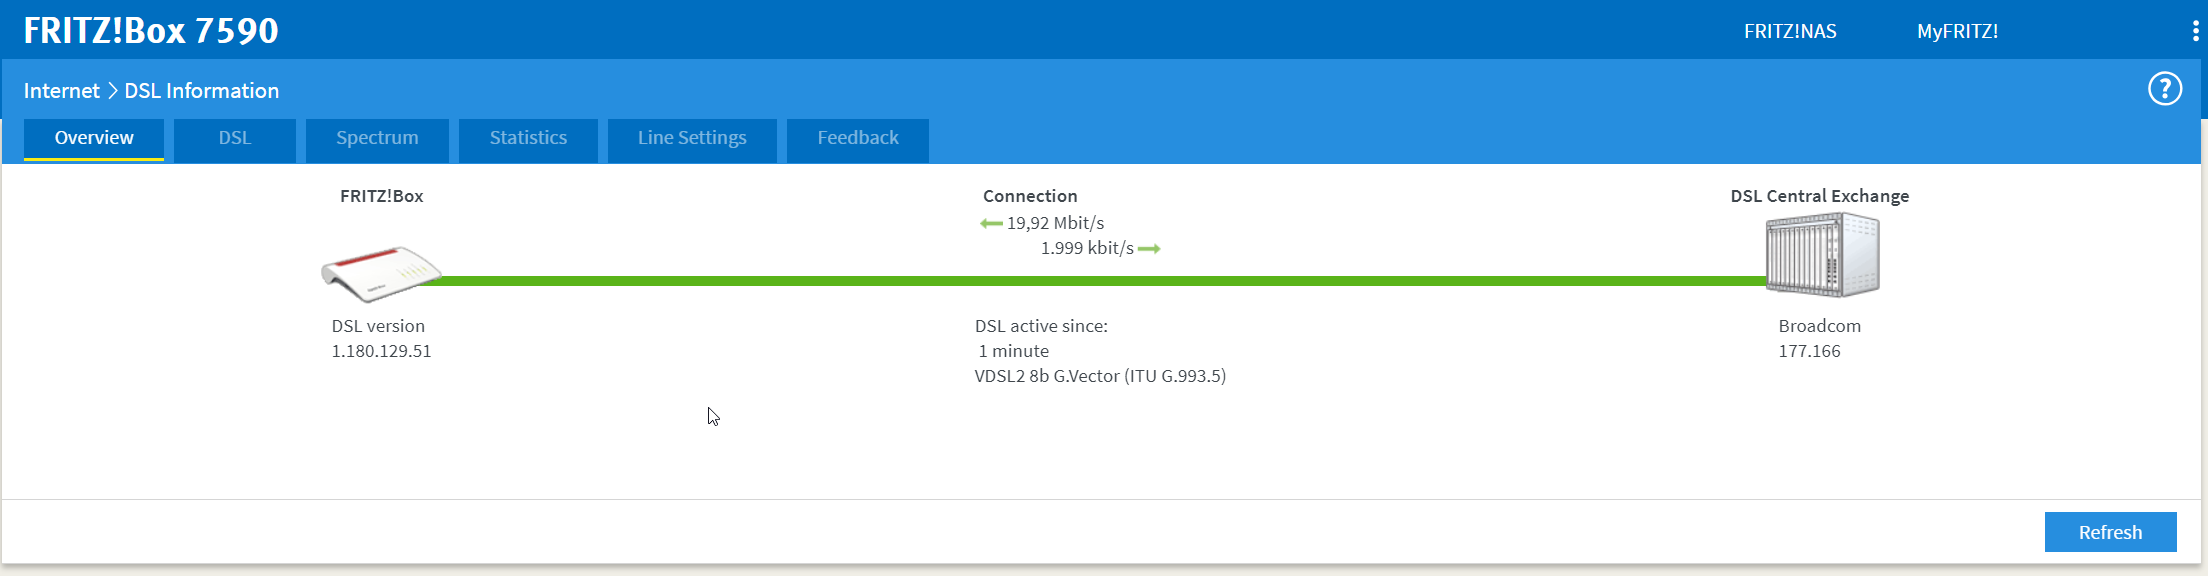2208x576 pixels.
Task: Click the FRITZ!Box 7590 logo
Action: tap(151, 31)
